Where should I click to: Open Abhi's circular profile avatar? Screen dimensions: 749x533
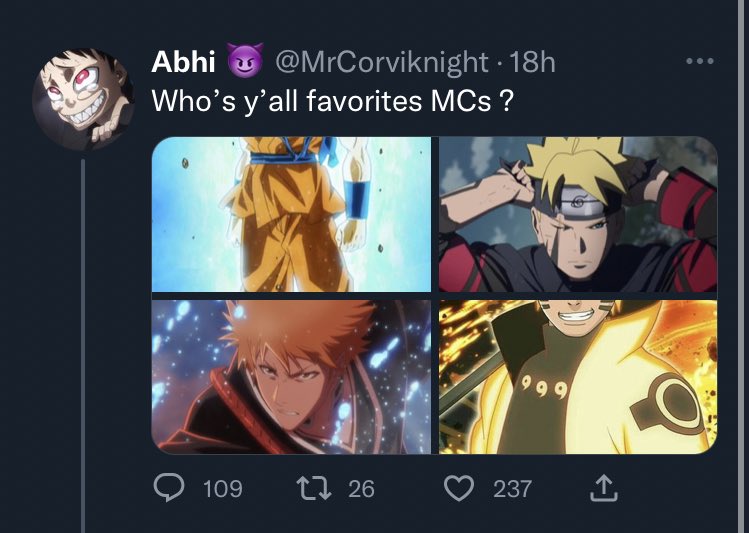click(84, 99)
